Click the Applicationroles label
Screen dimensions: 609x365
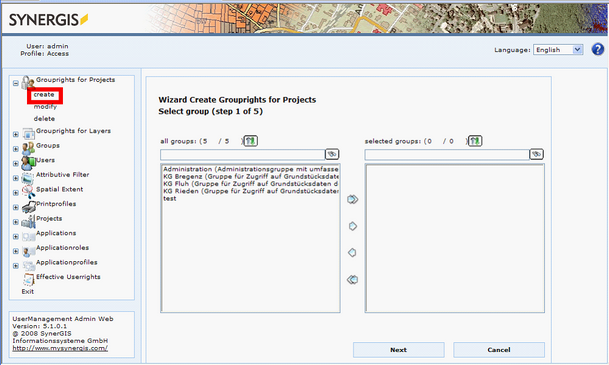pos(62,248)
